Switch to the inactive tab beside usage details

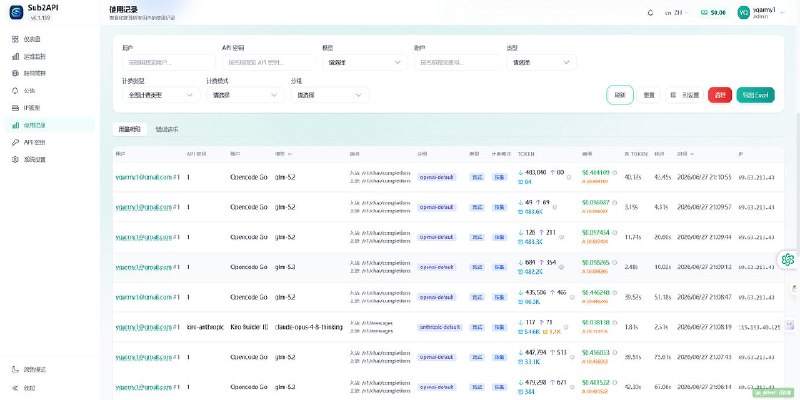click(x=167, y=129)
